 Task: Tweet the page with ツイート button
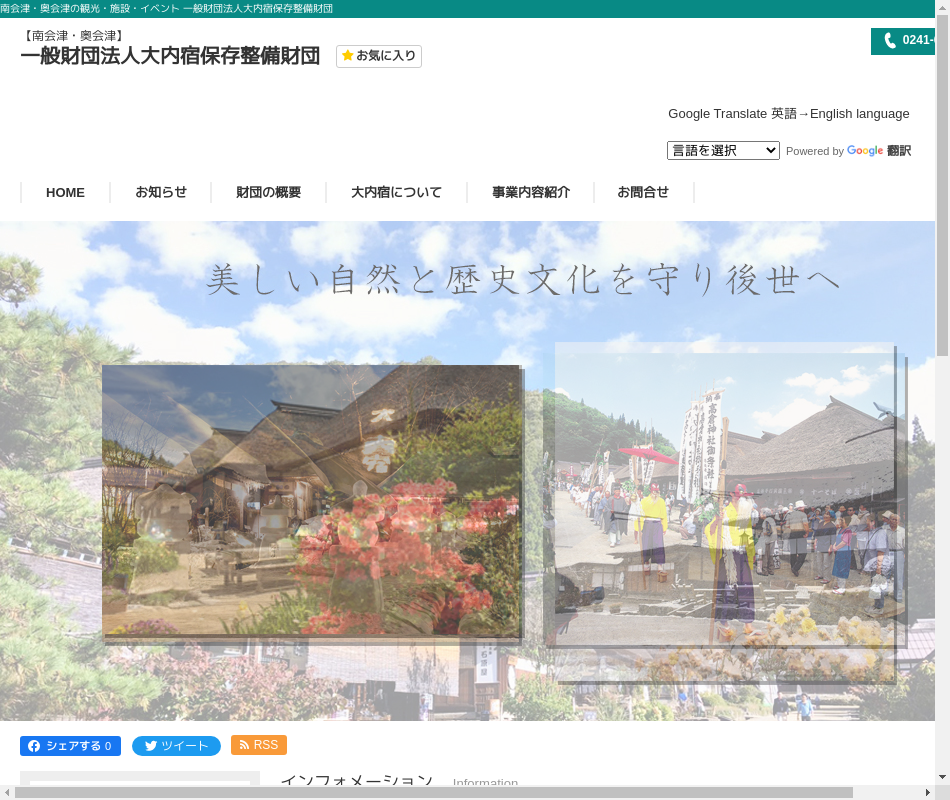(x=176, y=746)
